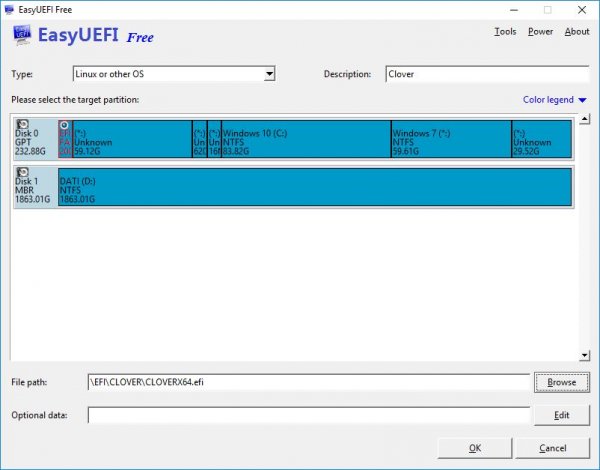Open the About menu

577,31
